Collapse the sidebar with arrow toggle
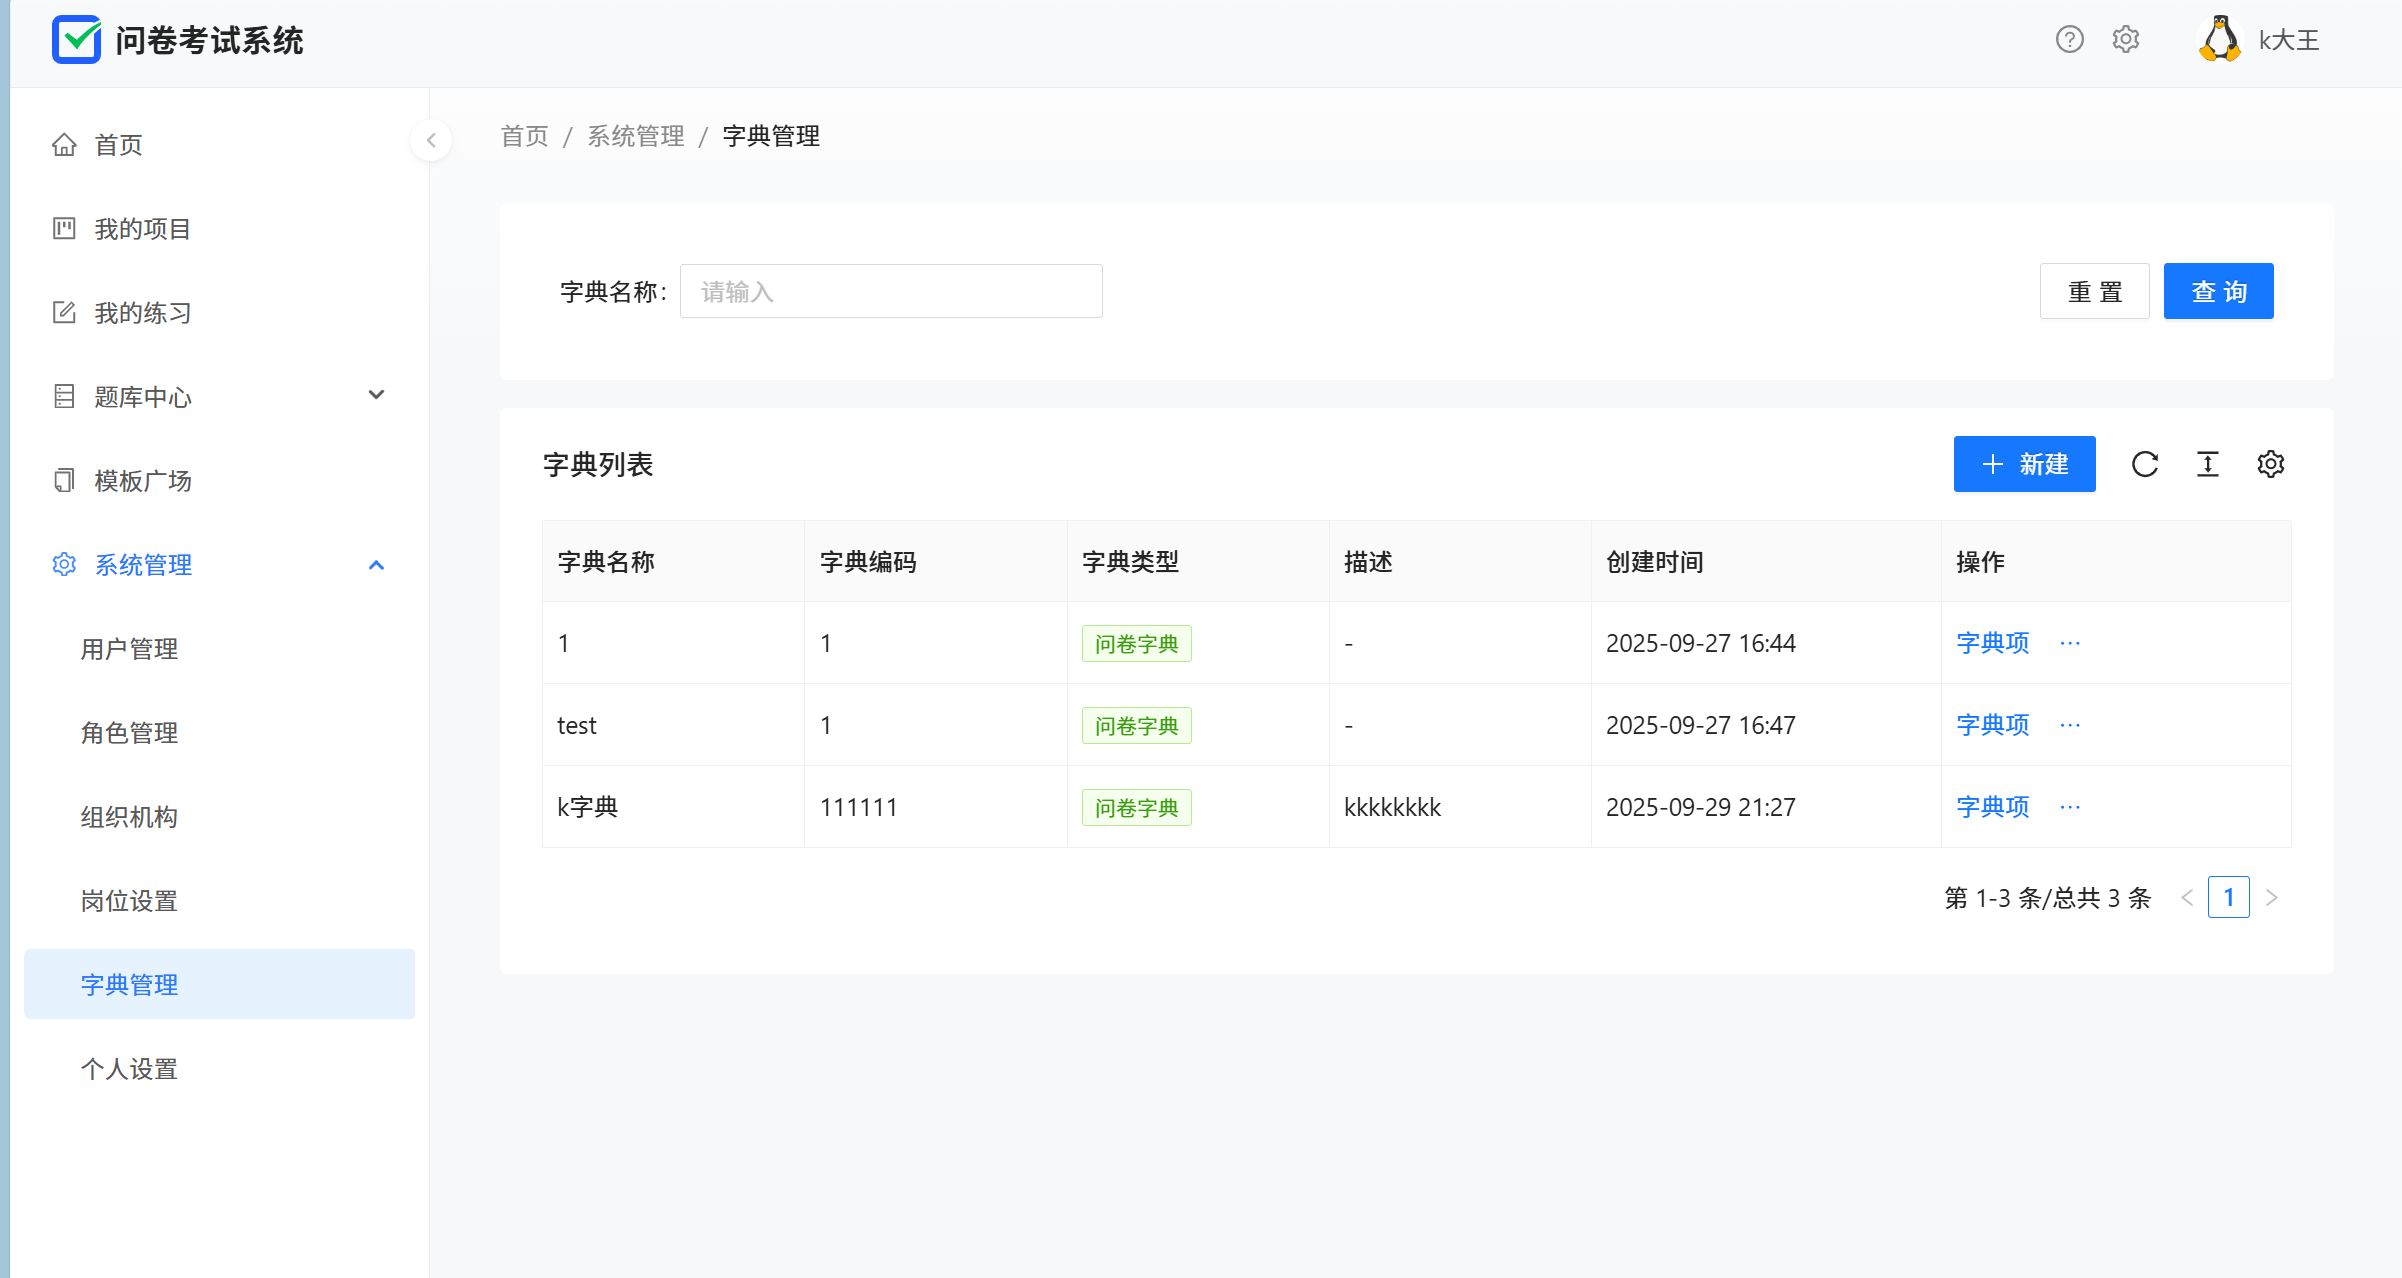The width and height of the screenshot is (2402, 1278). pyautogui.click(x=431, y=140)
